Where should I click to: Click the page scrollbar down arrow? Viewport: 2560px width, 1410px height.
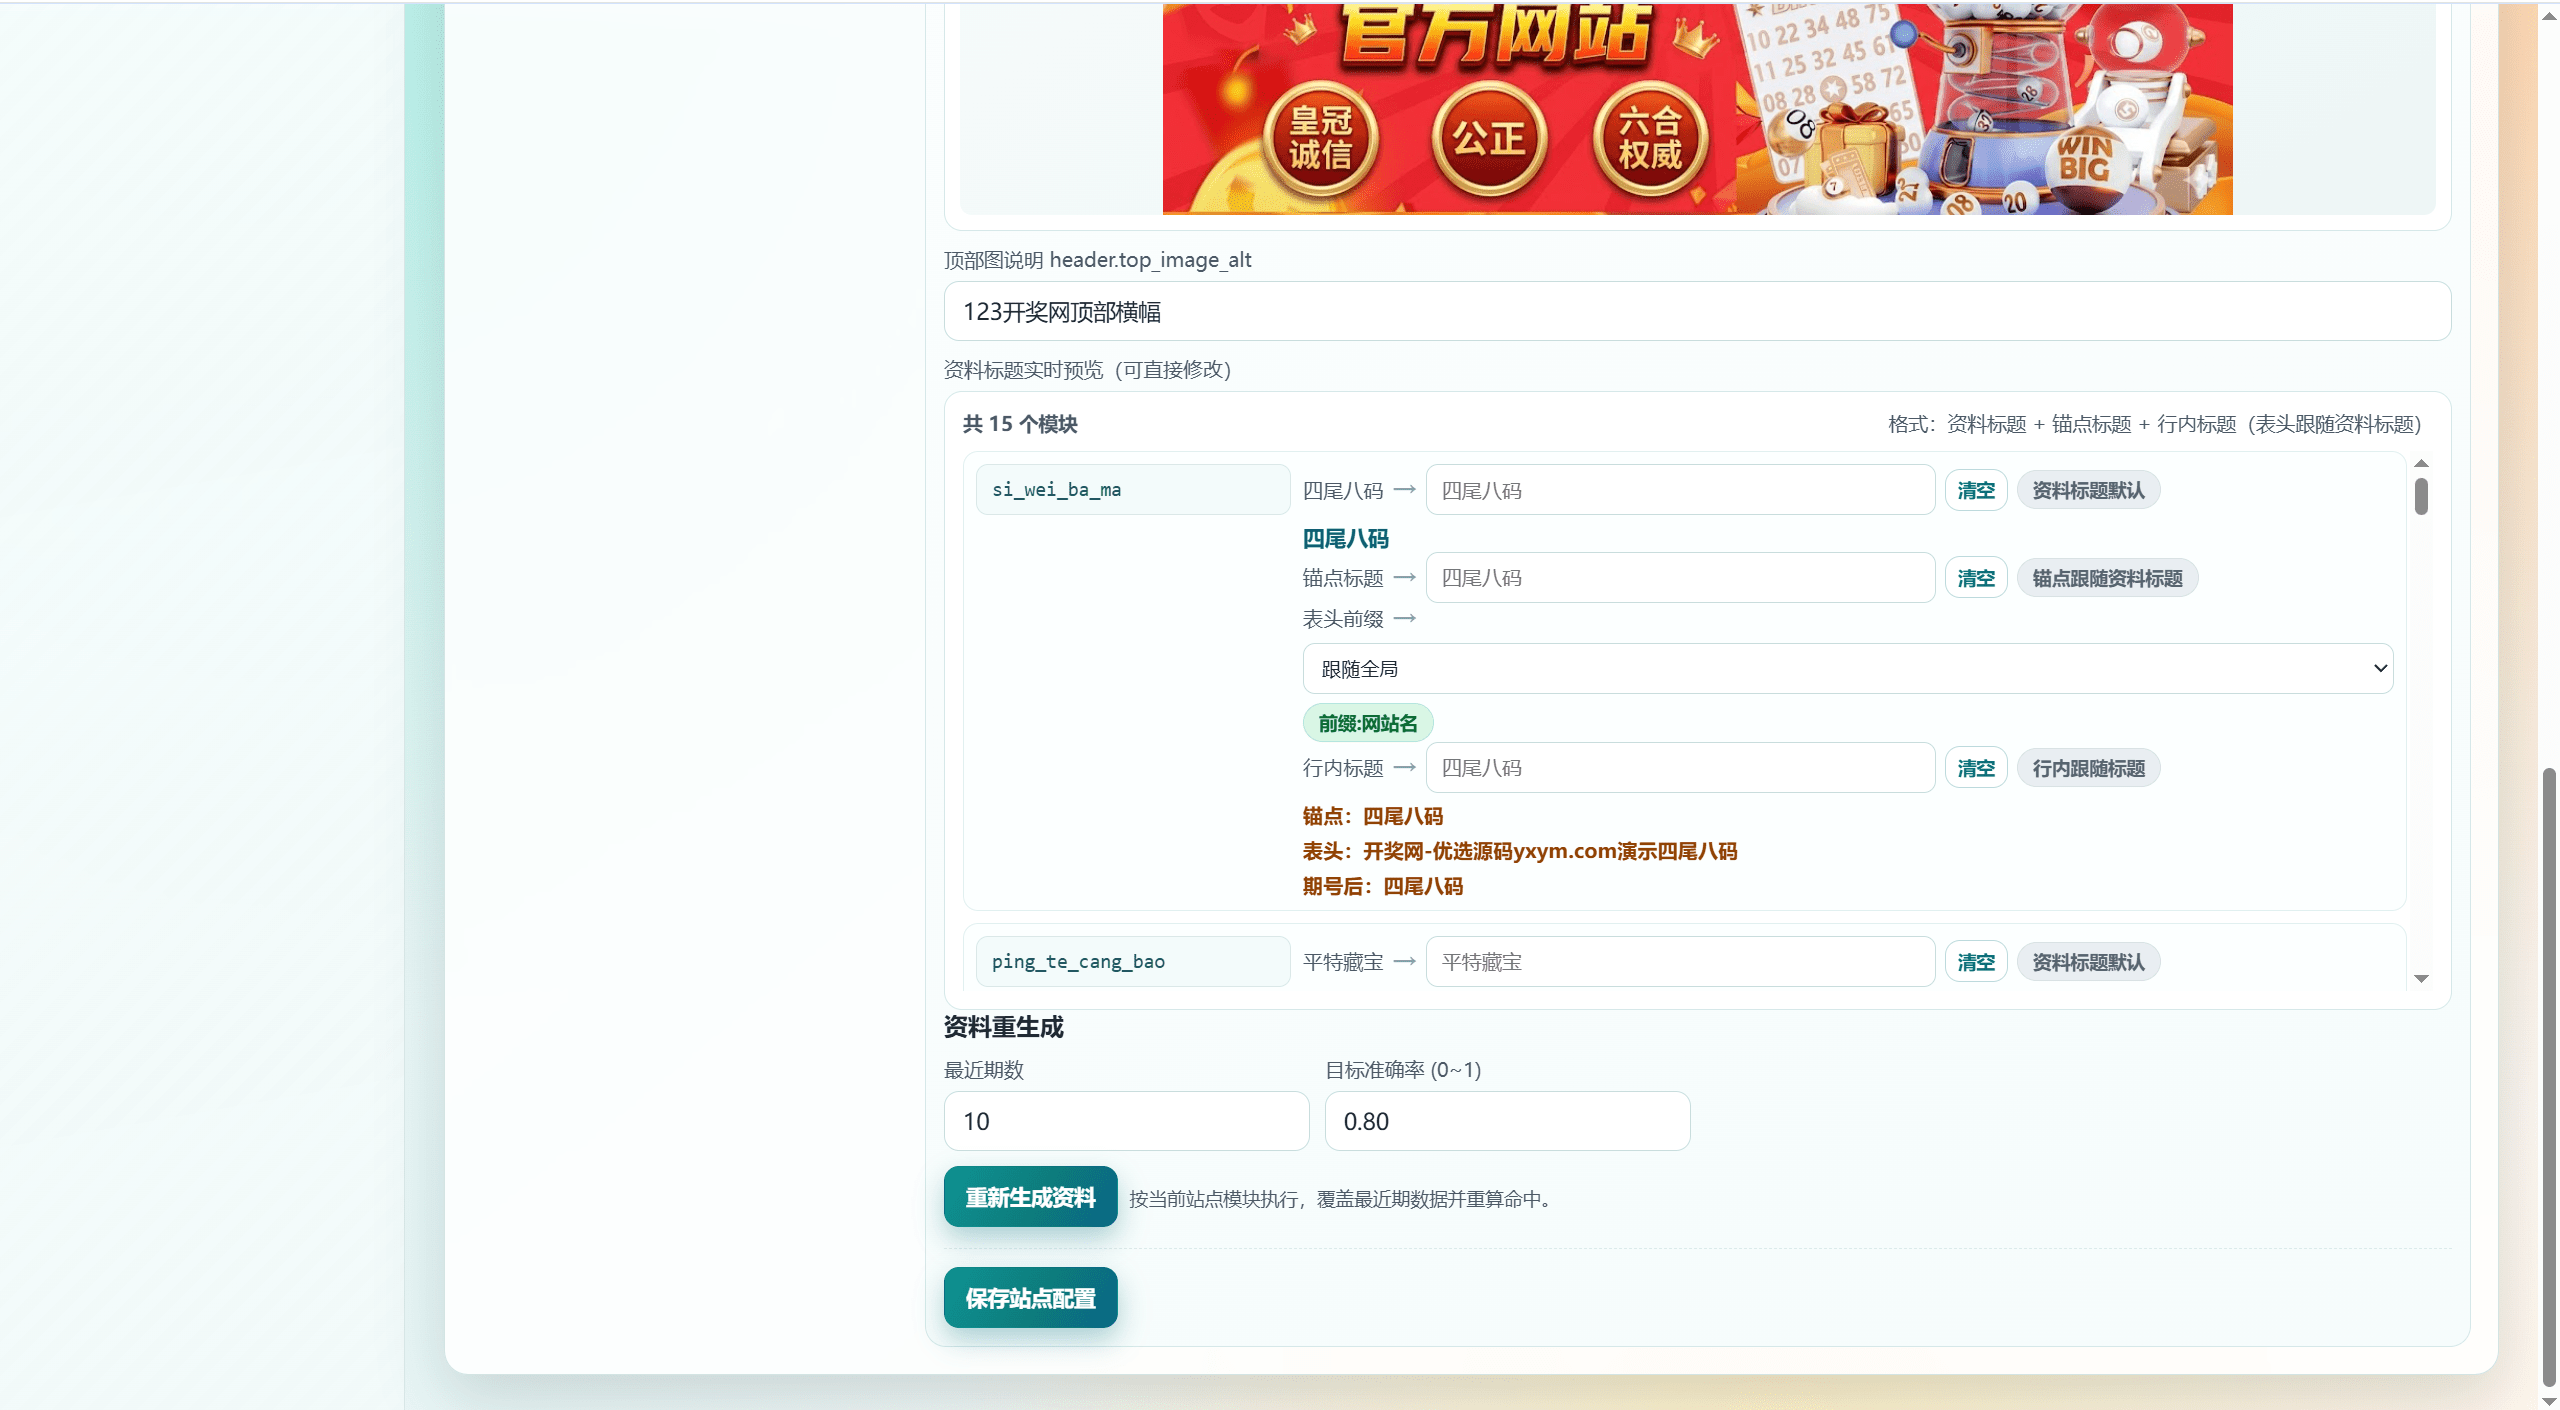click(2549, 1401)
